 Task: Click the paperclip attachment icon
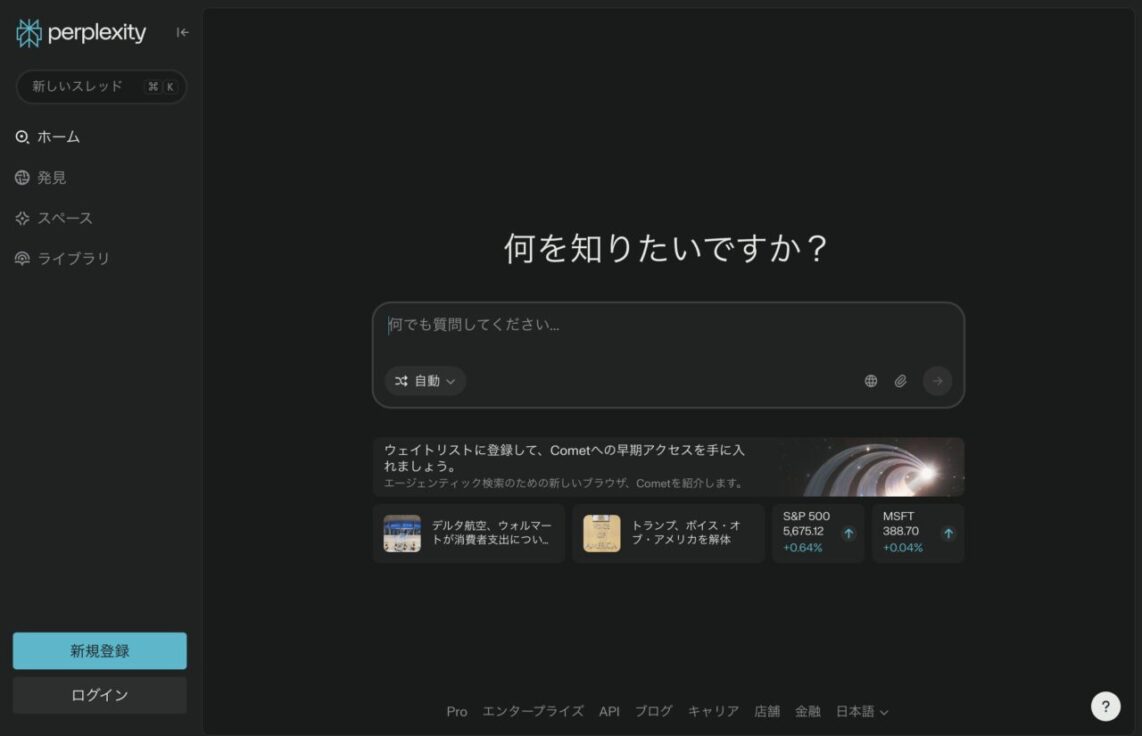click(900, 381)
